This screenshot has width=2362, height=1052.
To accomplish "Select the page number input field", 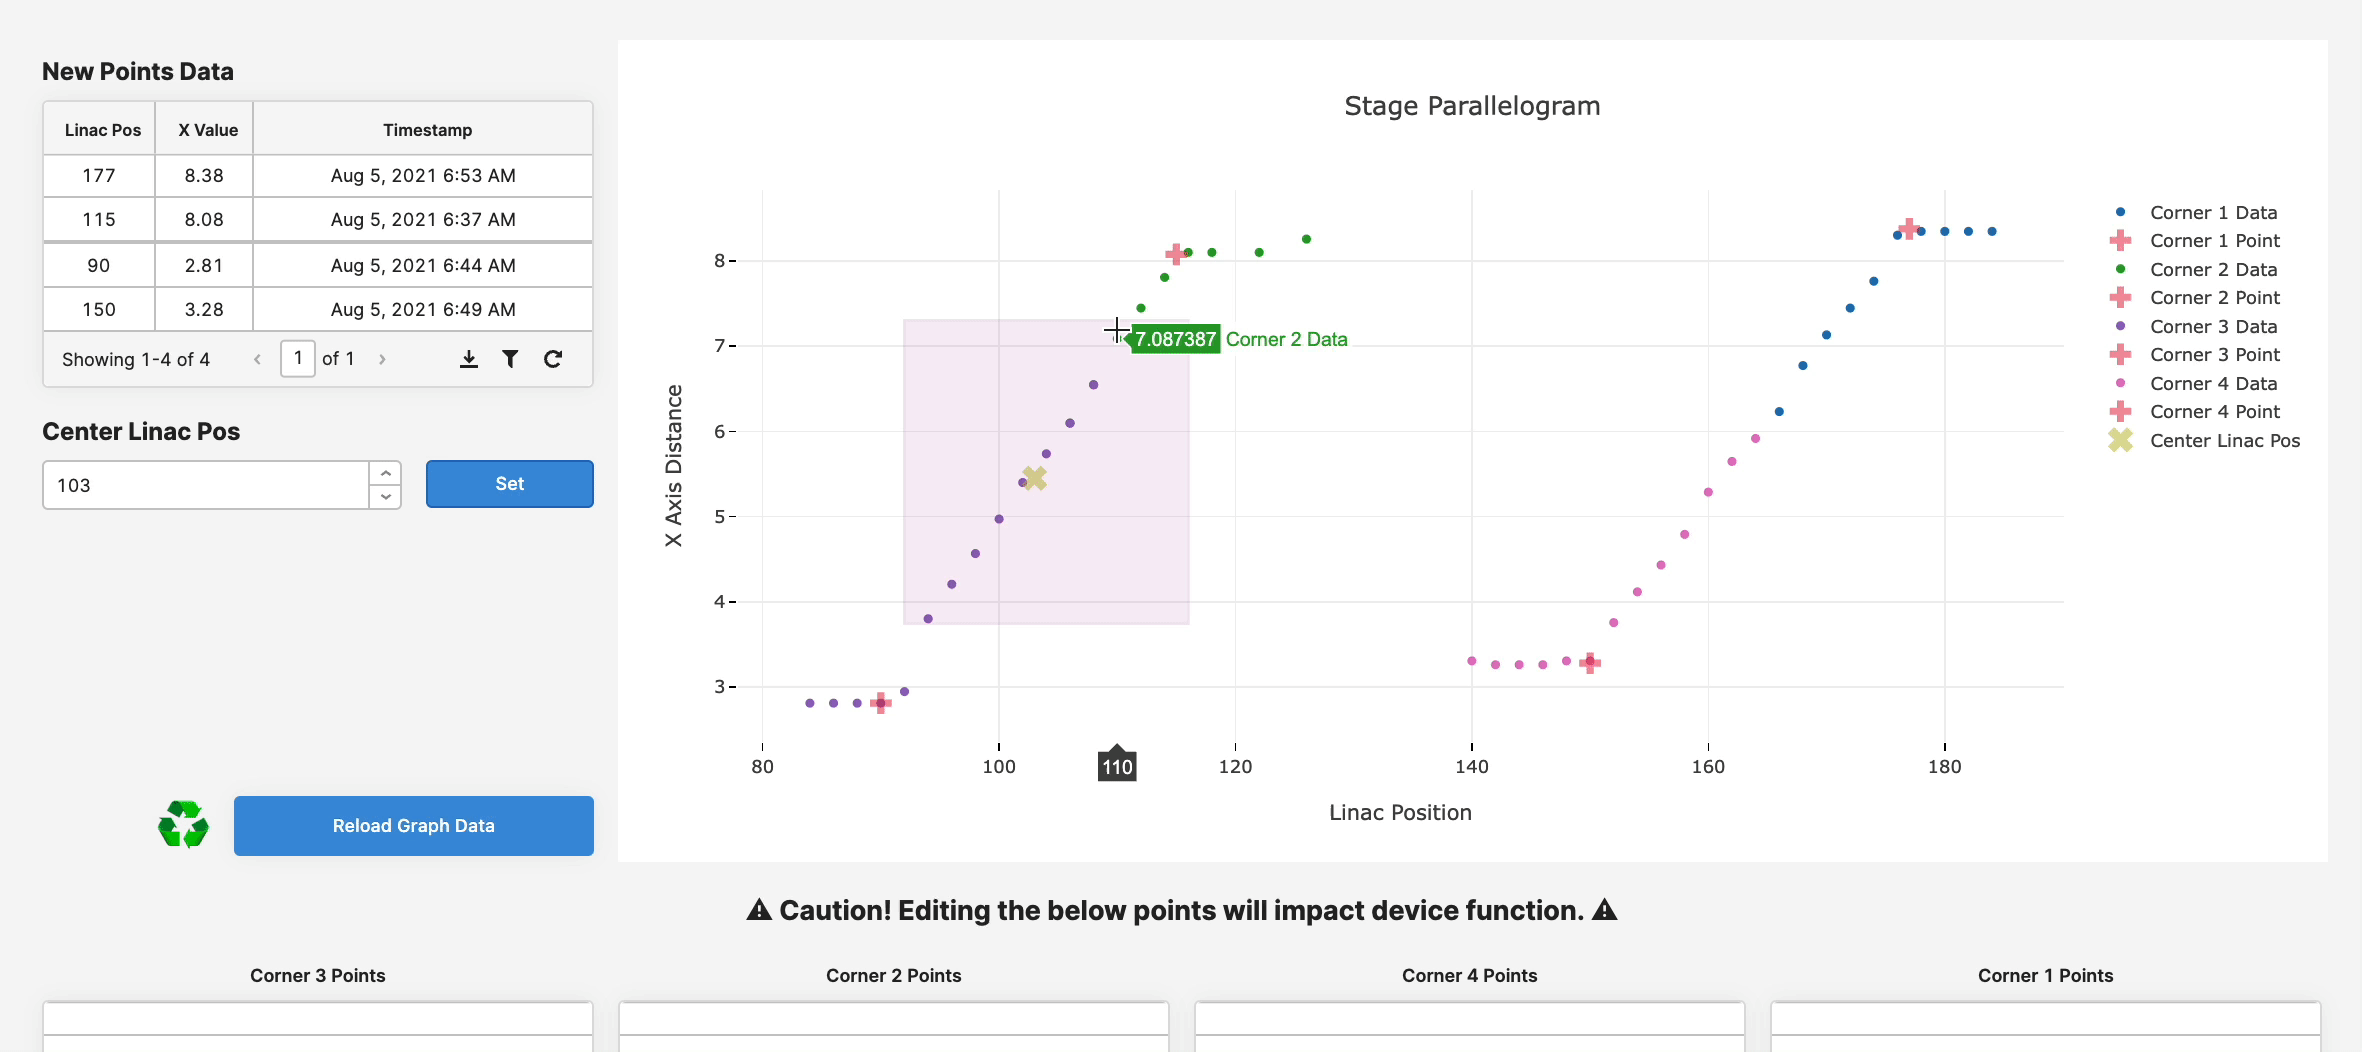I will [298, 358].
